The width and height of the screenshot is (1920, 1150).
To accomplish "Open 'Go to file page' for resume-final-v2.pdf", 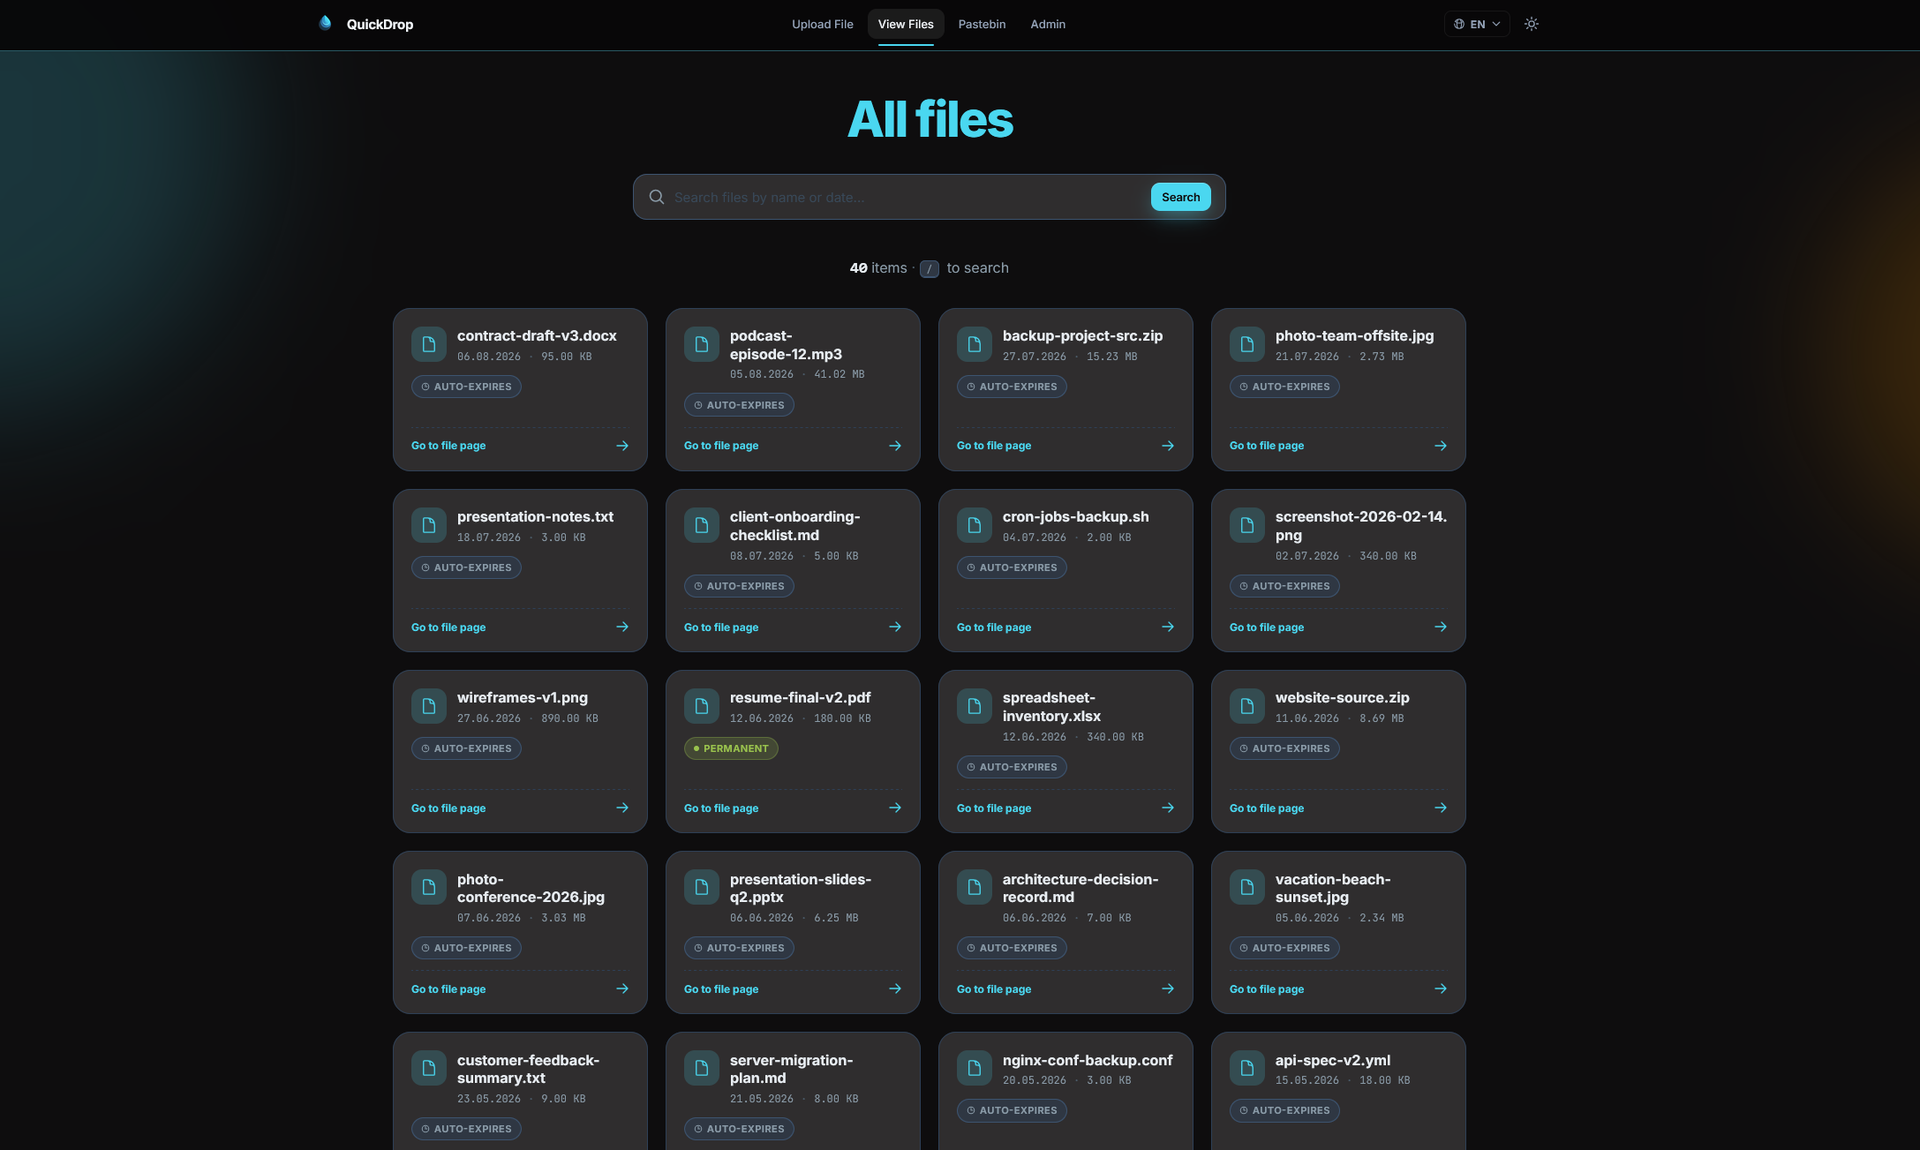I will tap(721, 808).
